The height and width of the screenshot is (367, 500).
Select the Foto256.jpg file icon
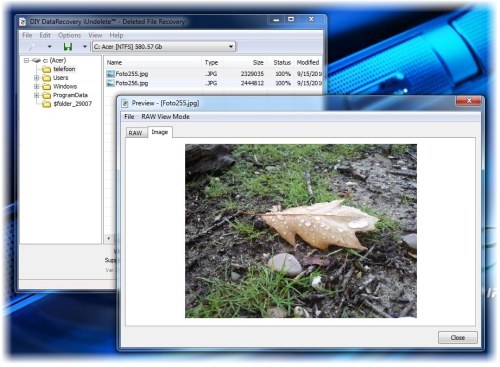(110, 83)
